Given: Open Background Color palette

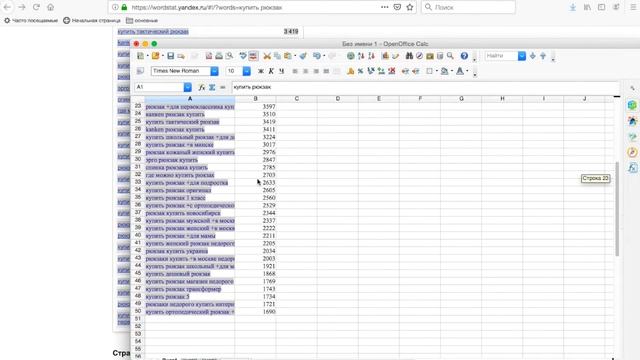Looking at the screenshot, I should [444, 71].
